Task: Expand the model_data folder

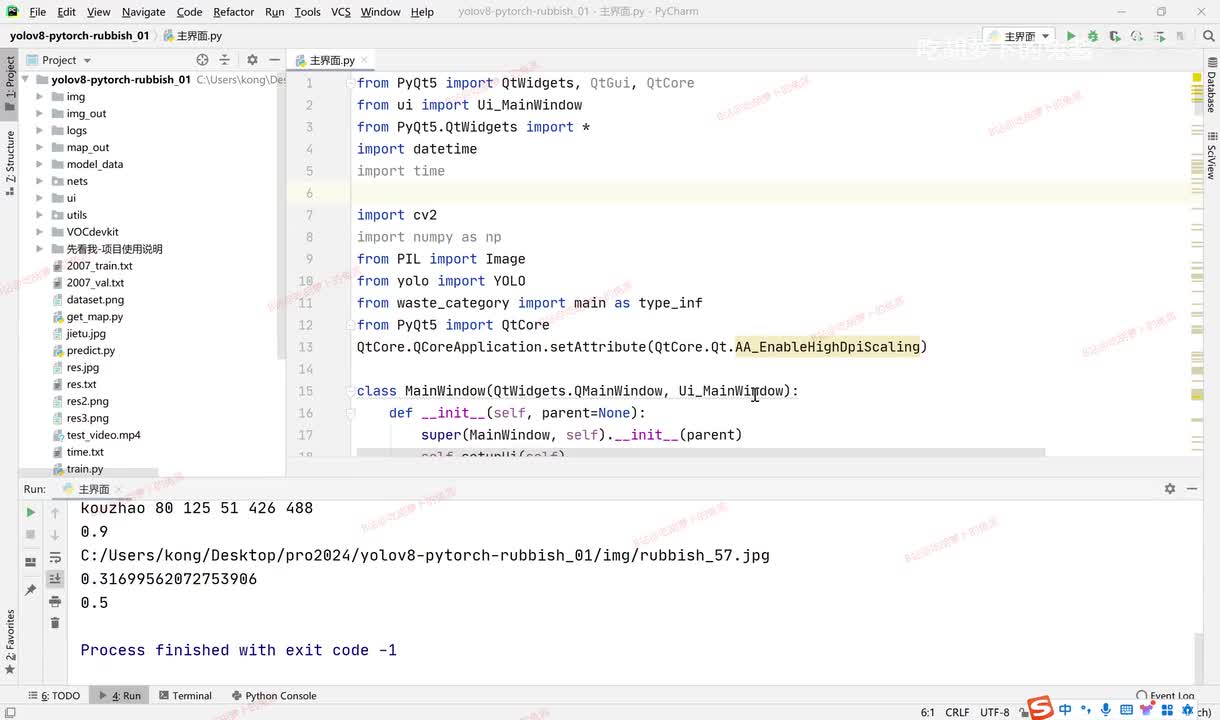Action: pos(40,164)
